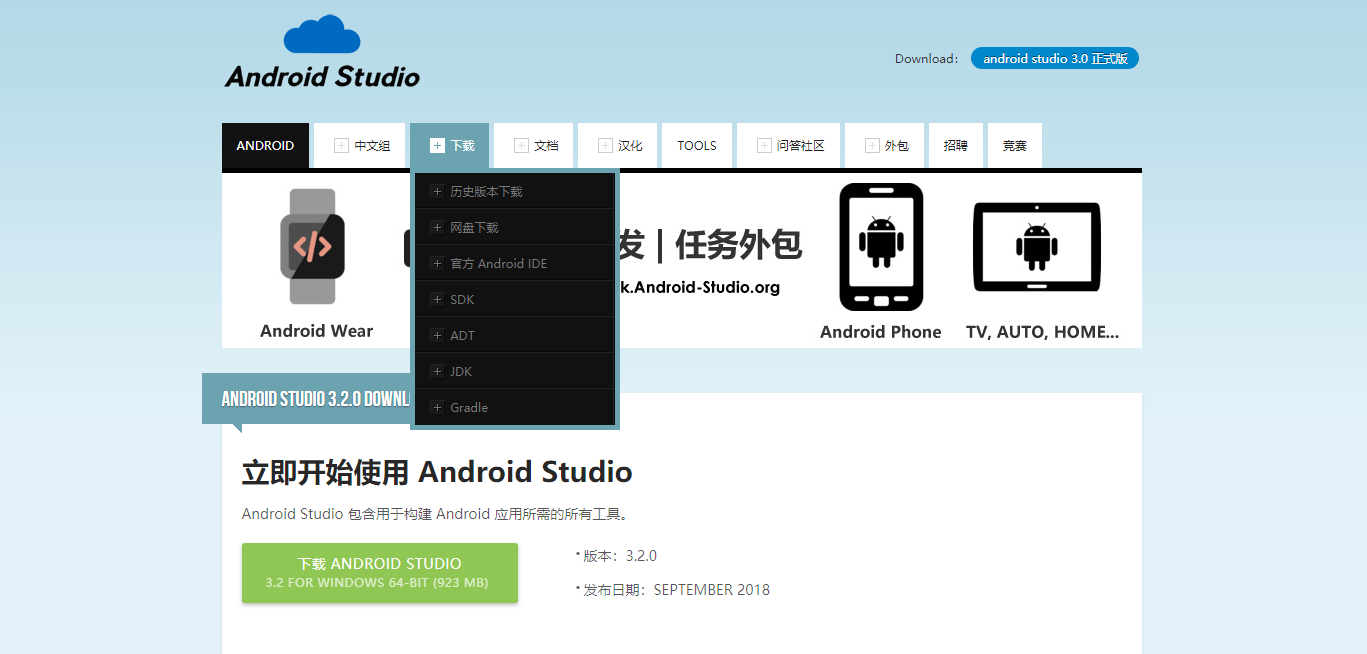This screenshot has width=1367, height=654.
Task: Click the green 下载 ANDROID STUDIO button
Action: point(379,572)
